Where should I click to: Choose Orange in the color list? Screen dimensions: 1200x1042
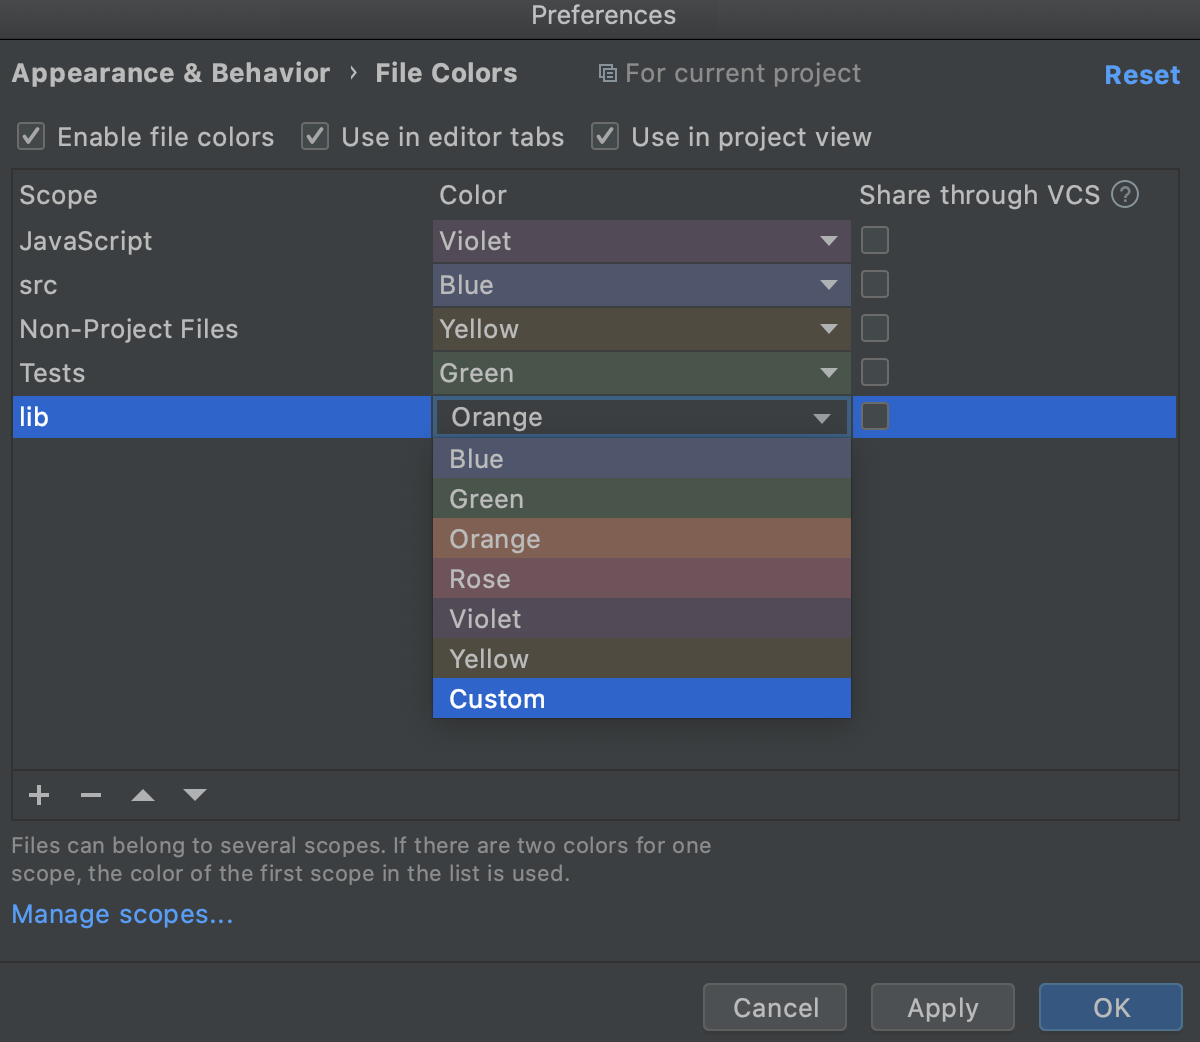pos(642,539)
